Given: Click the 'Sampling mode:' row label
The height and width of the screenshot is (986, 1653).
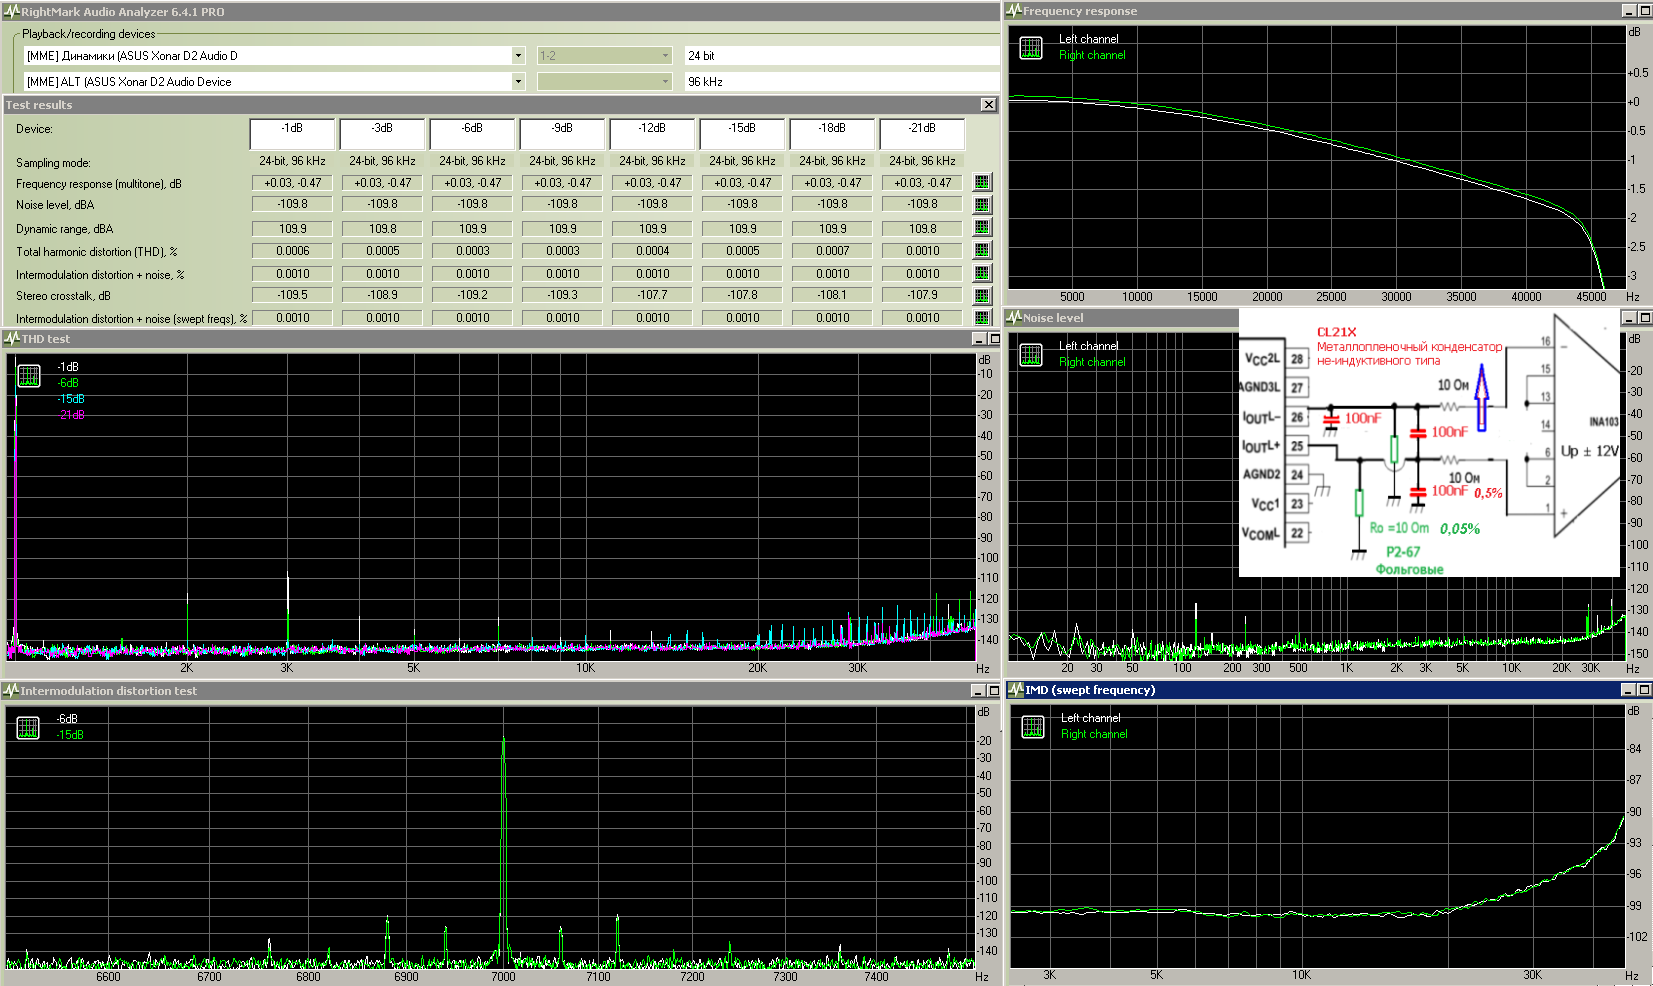Looking at the screenshot, I should pos(53,163).
